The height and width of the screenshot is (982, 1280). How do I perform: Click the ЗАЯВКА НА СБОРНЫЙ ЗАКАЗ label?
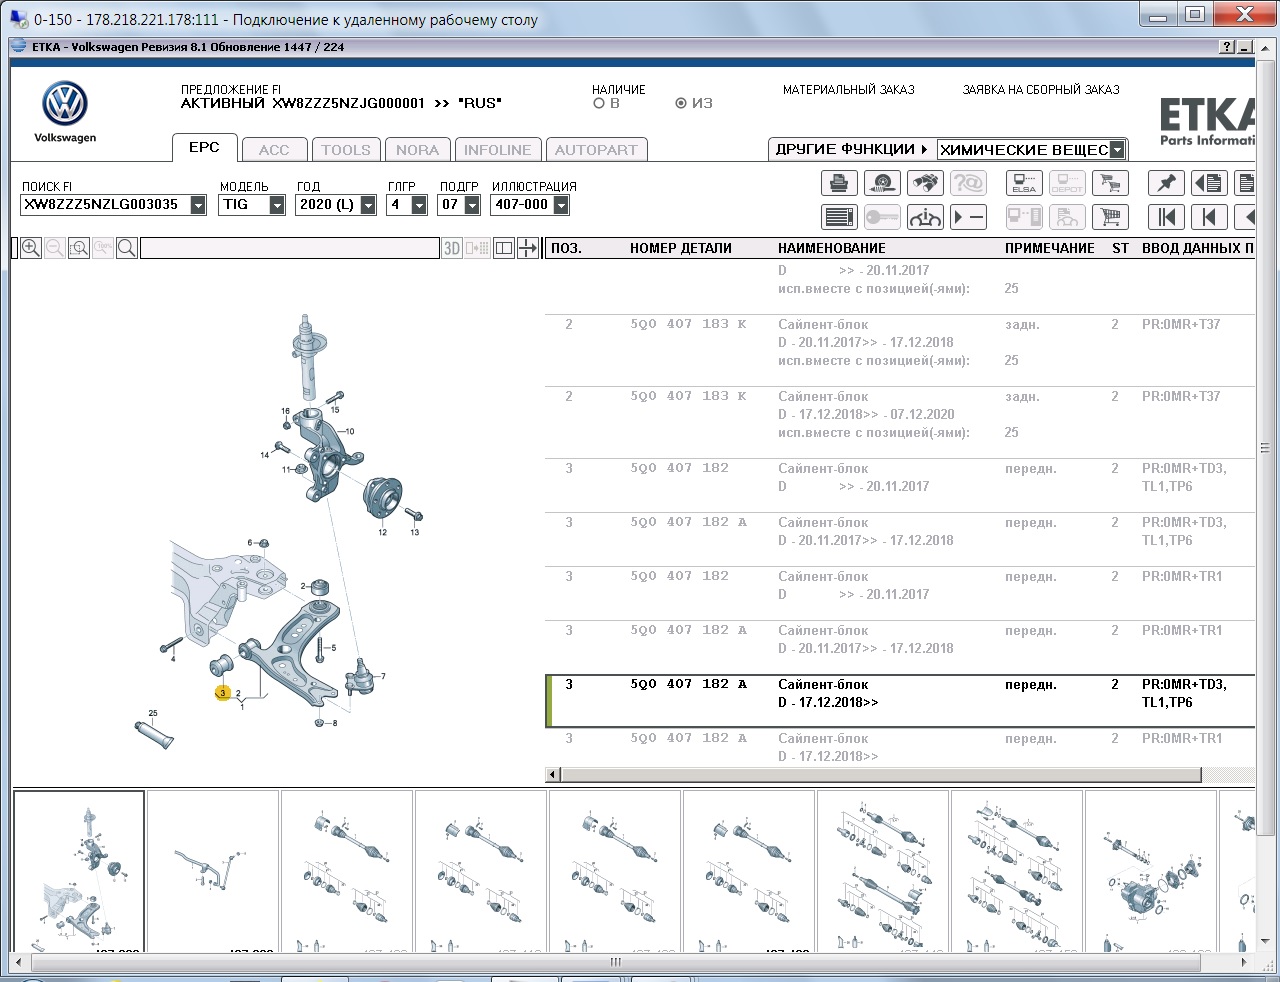[x=1041, y=90]
